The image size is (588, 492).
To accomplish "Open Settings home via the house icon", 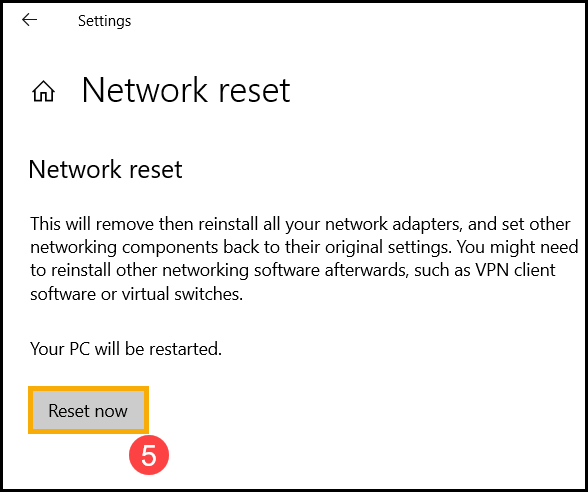I will click(44, 92).
